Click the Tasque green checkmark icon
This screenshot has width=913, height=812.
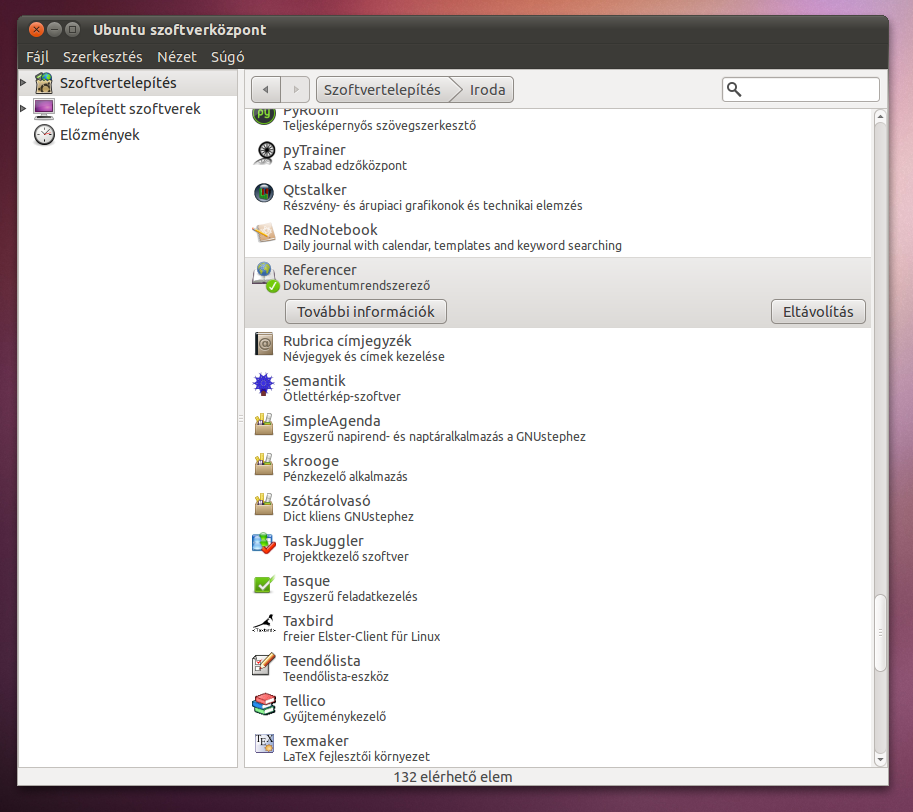(264, 584)
